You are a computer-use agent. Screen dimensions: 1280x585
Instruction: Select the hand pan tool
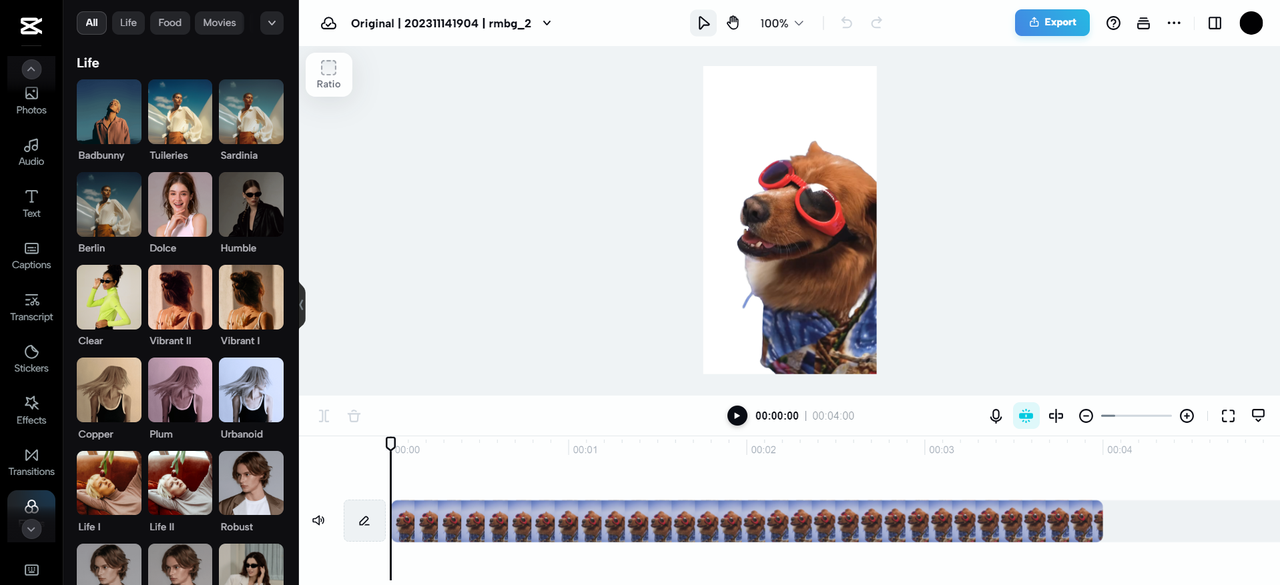[x=733, y=23]
